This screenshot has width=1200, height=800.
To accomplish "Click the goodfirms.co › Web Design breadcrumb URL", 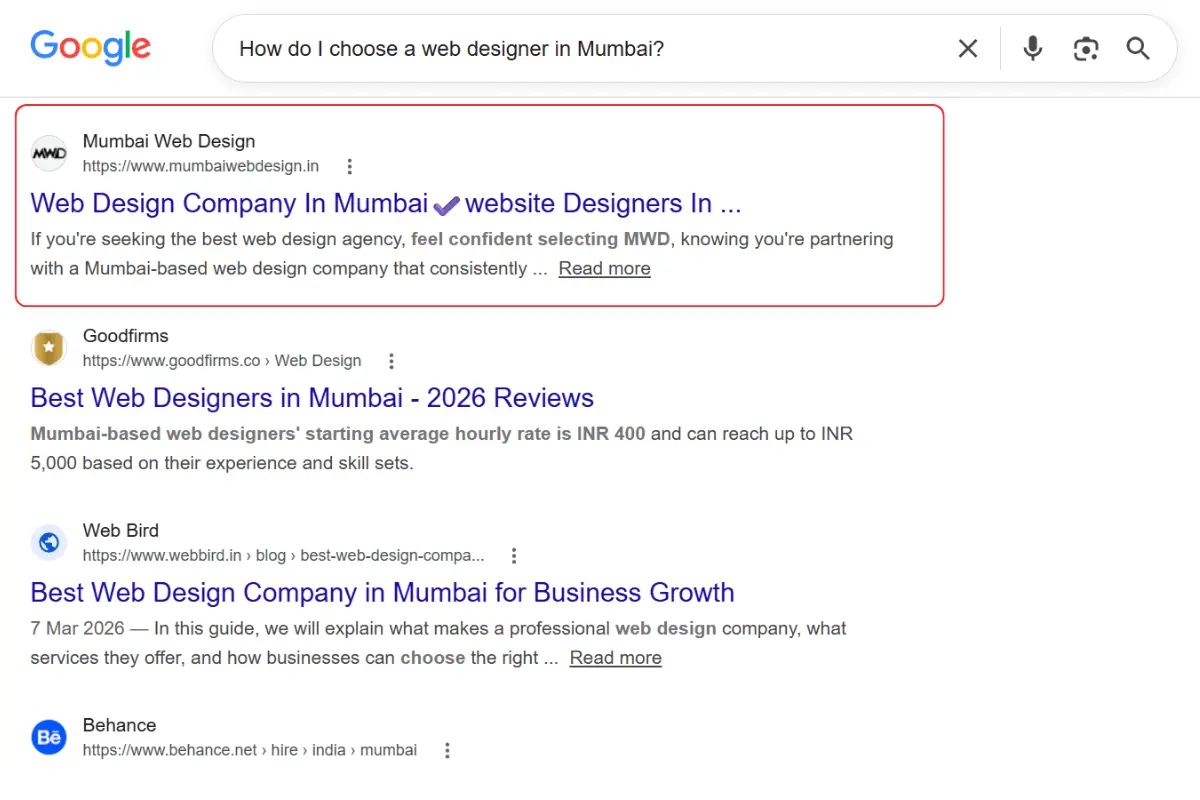I will tap(222, 361).
